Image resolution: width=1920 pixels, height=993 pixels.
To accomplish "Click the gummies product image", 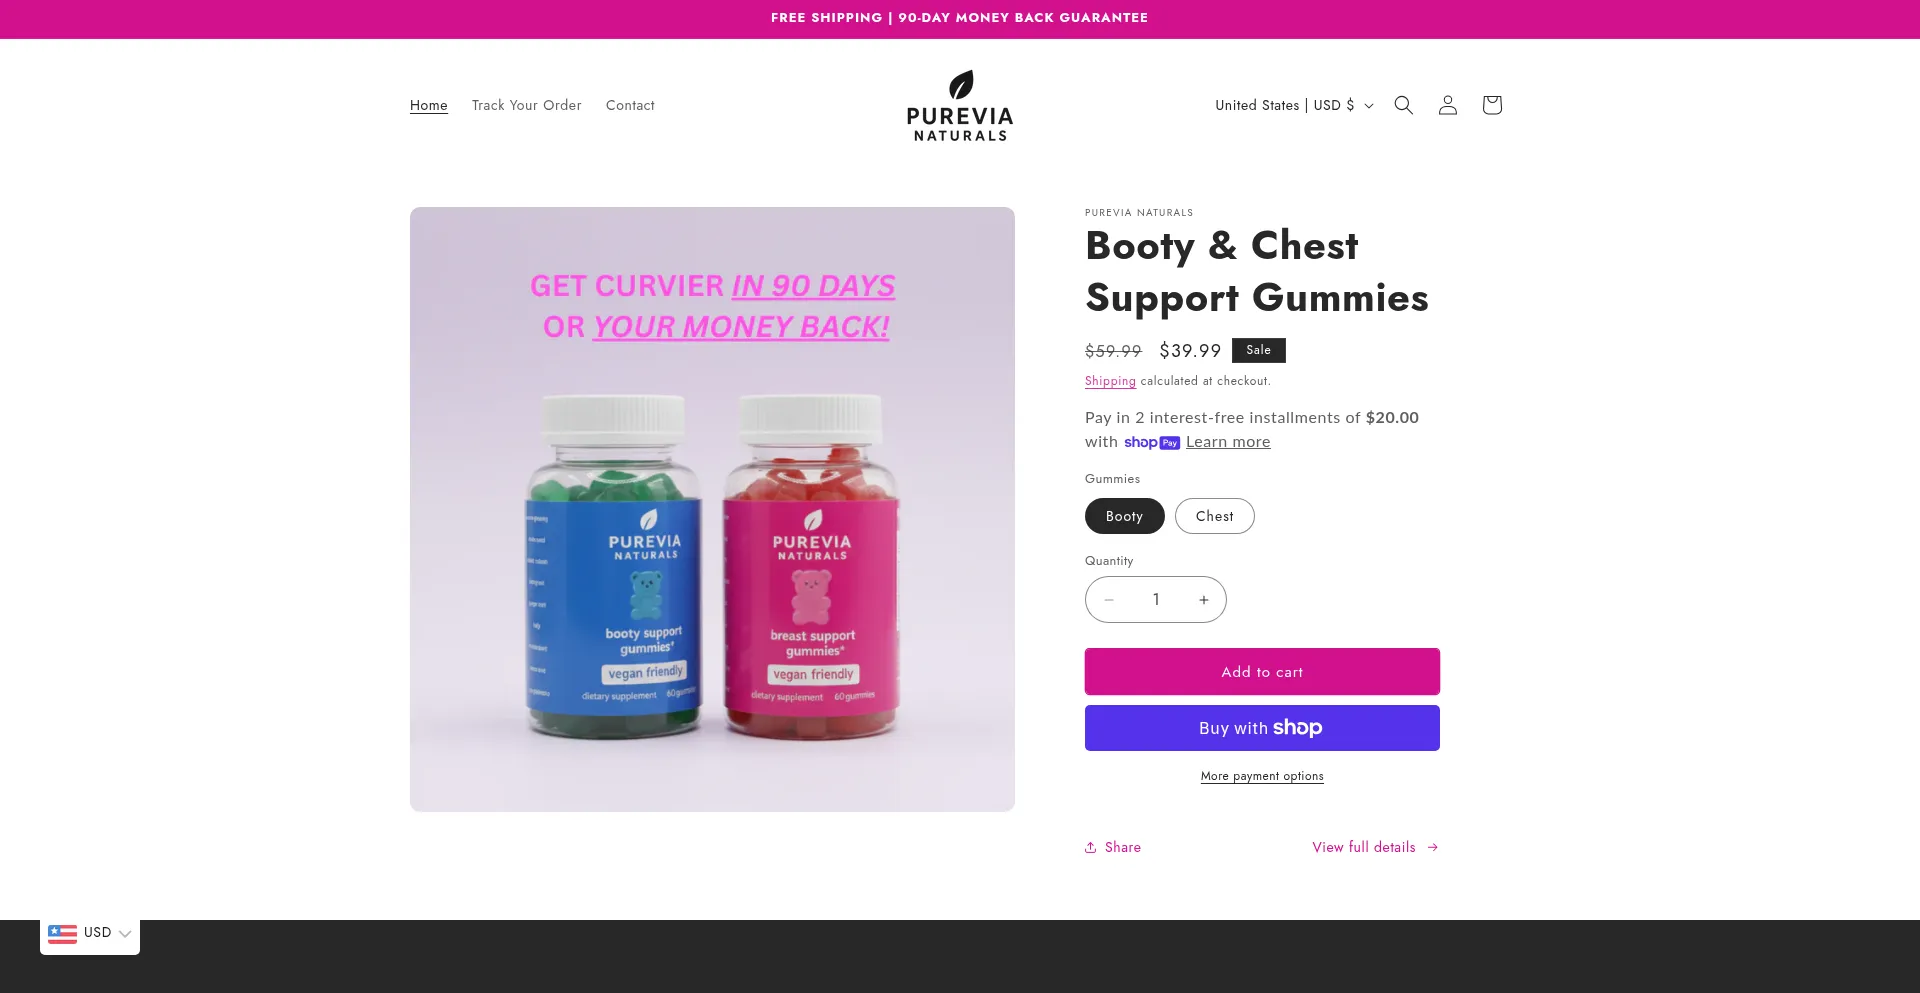I will tap(712, 509).
